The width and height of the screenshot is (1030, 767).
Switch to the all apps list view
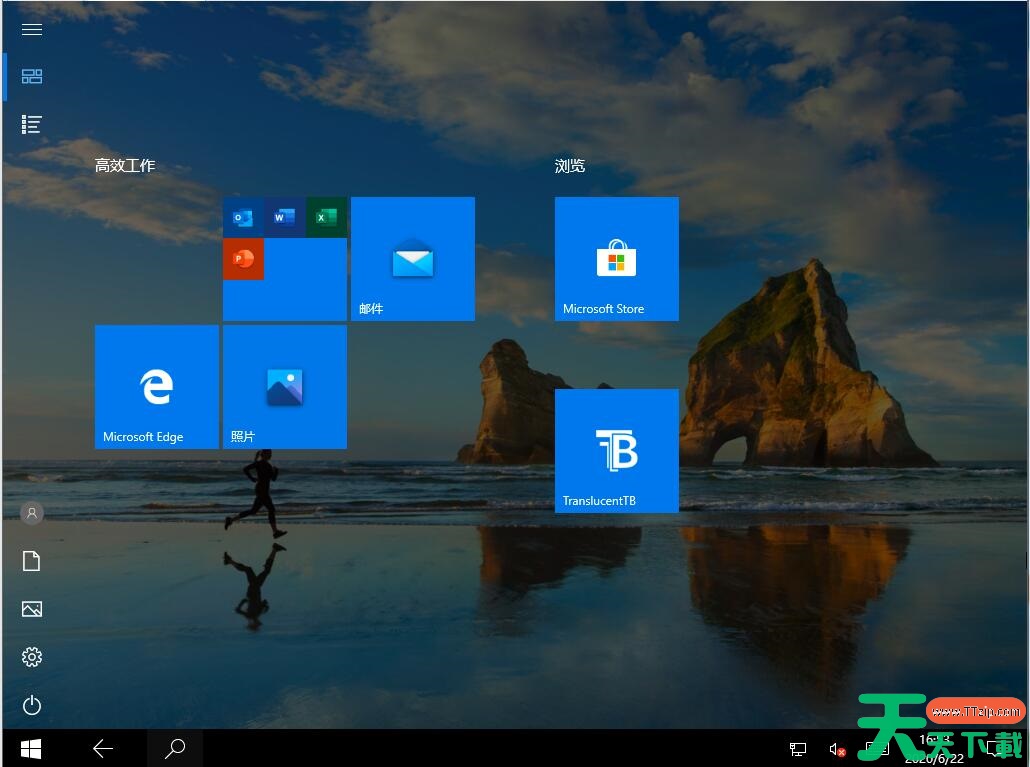click(x=32, y=125)
